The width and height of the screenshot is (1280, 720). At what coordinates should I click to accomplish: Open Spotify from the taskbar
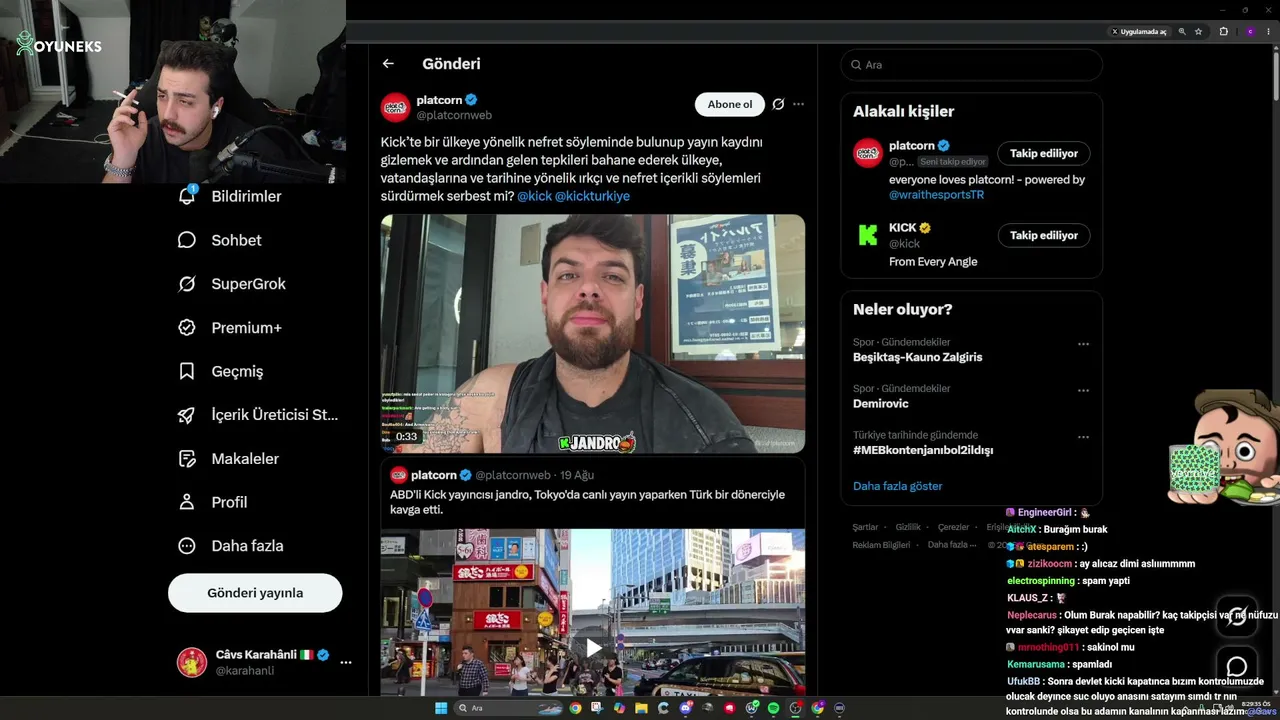coord(773,708)
